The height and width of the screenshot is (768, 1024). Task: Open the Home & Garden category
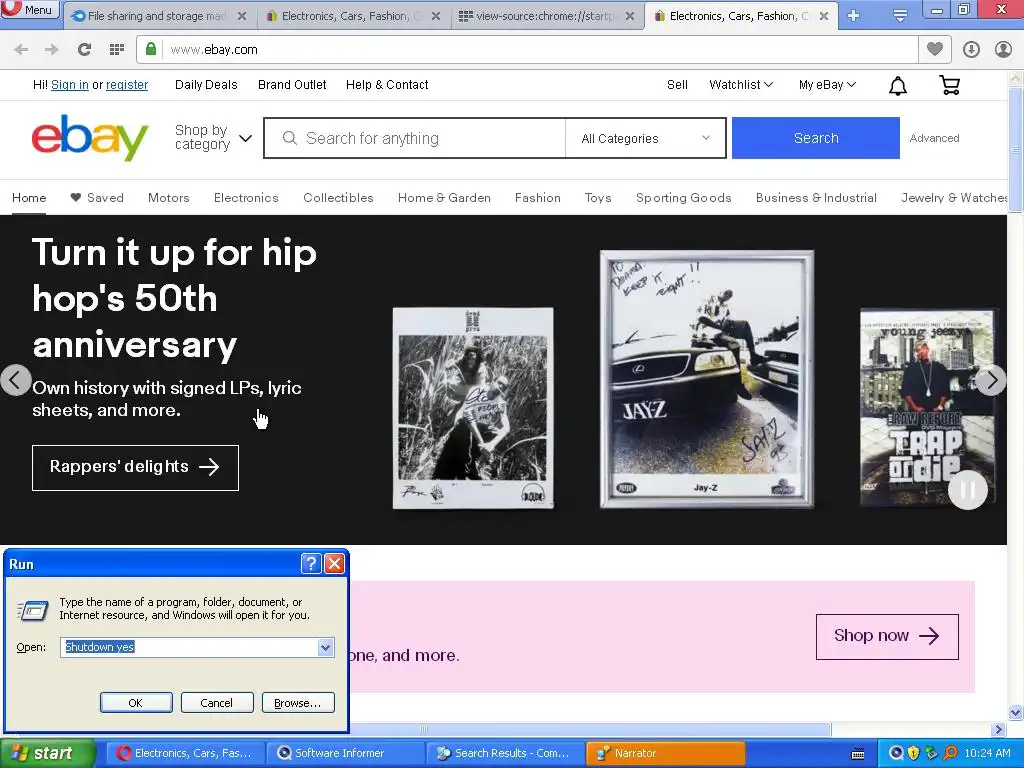coord(444,198)
